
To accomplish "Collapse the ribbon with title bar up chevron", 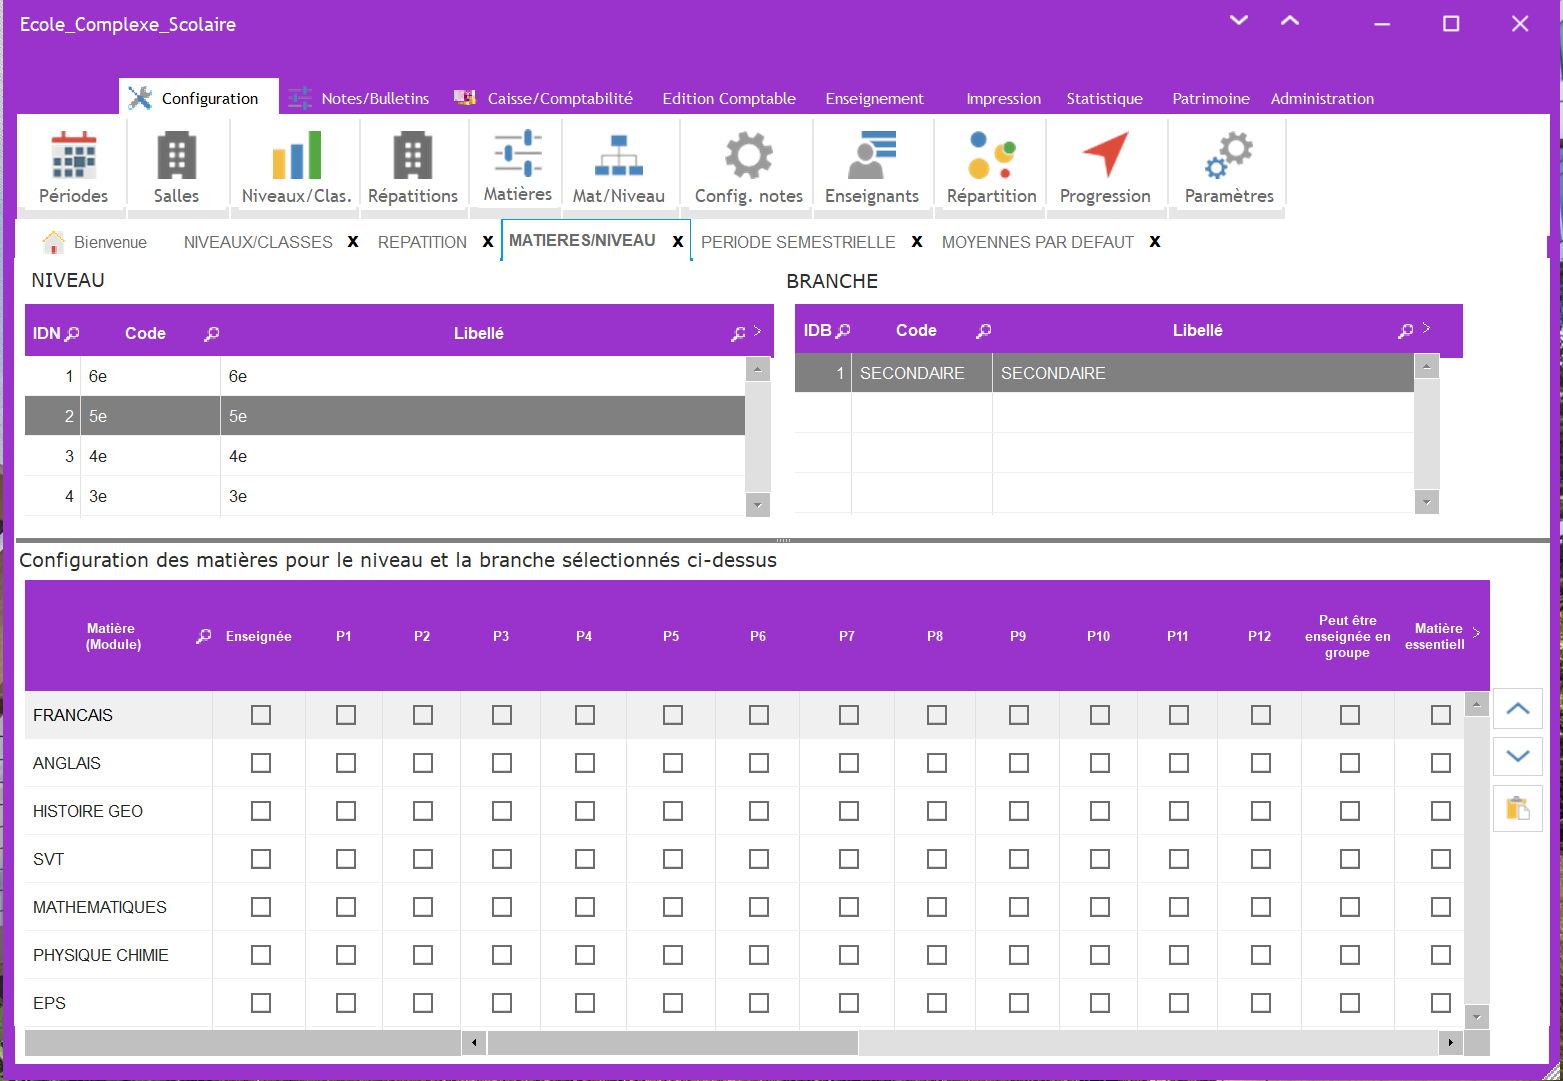I will tap(1290, 21).
